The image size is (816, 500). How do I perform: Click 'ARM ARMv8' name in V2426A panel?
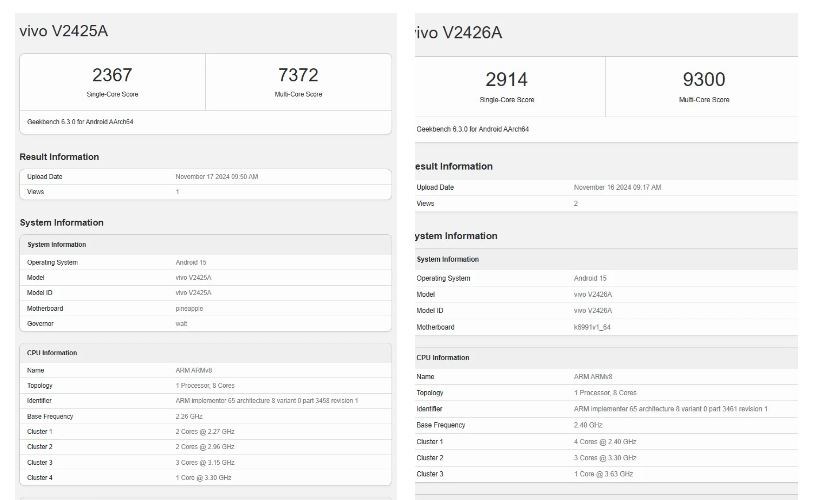[593, 376]
